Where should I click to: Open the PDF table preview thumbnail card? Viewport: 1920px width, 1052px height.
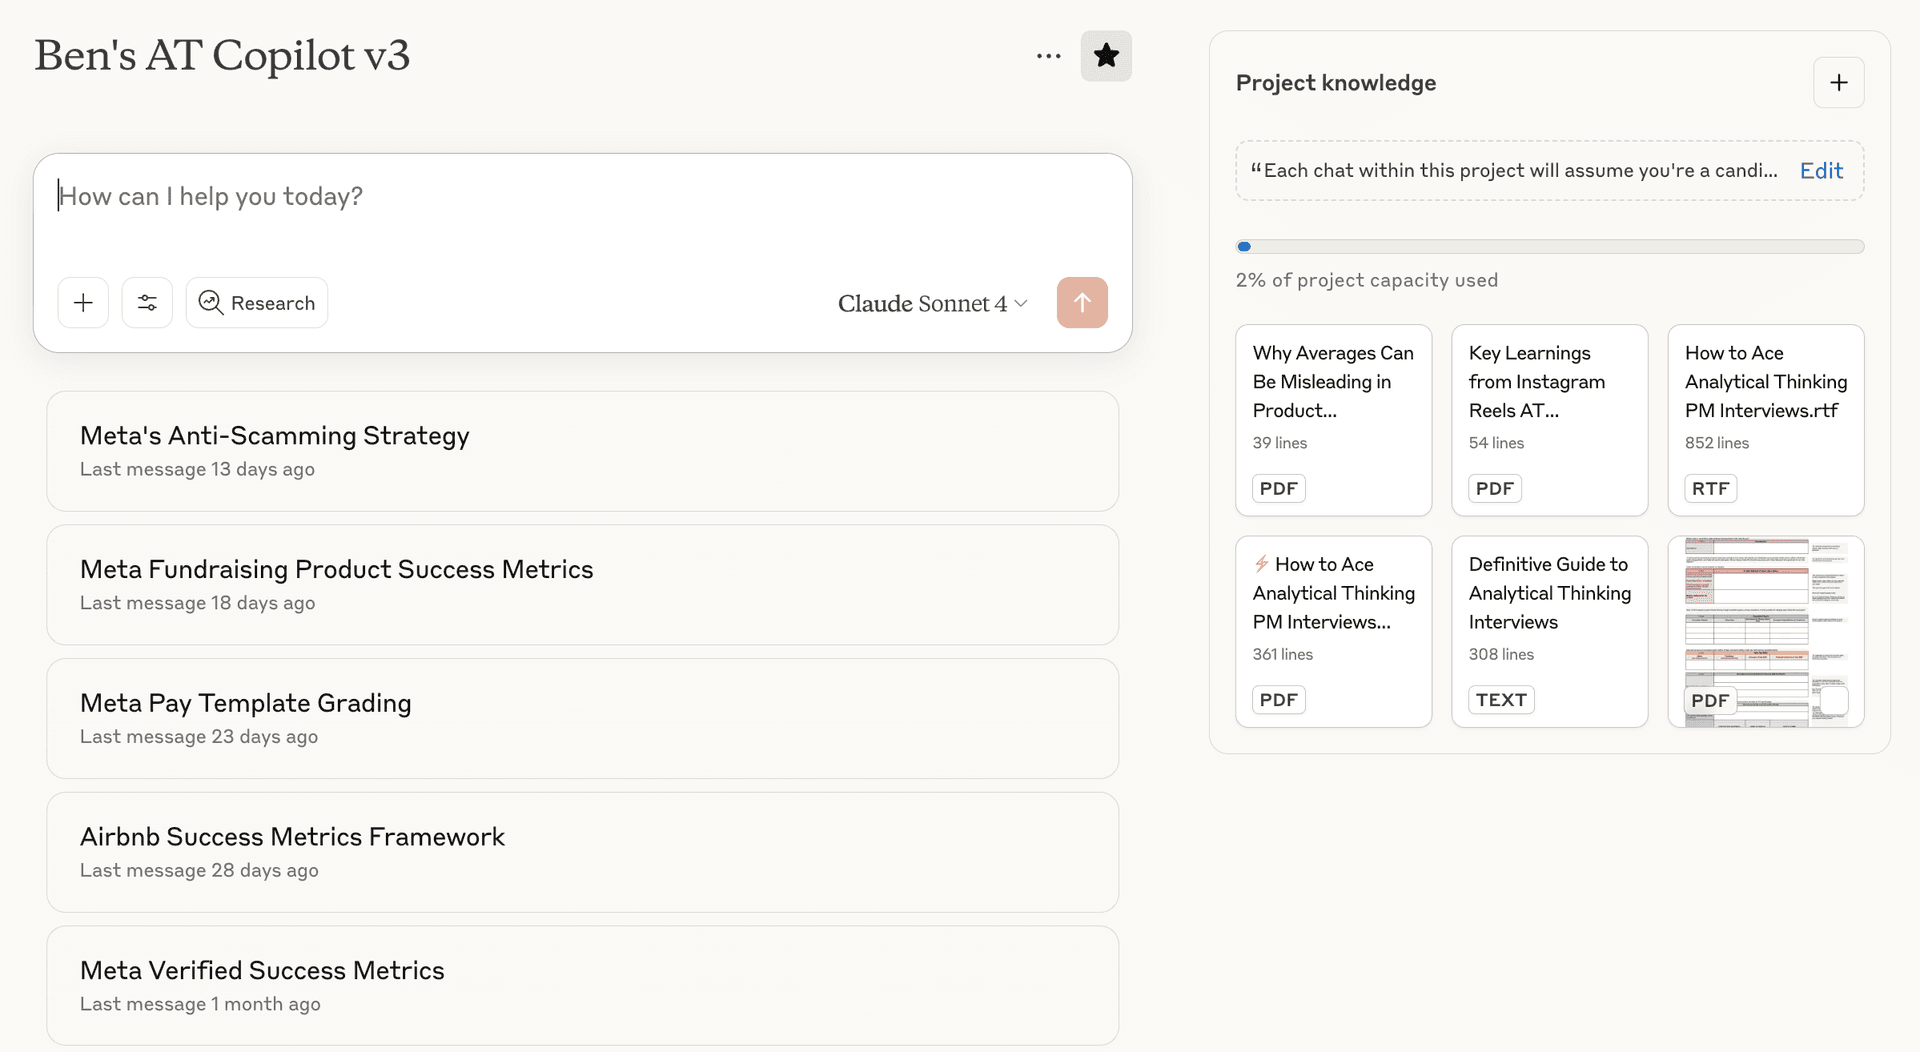1765,632
